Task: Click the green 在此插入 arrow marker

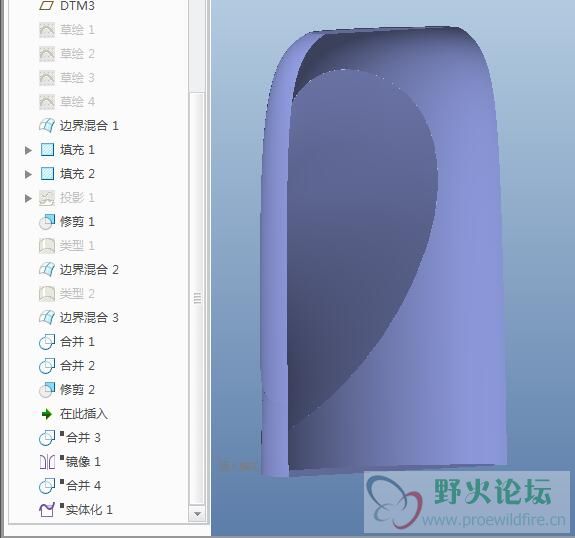Action: coord(47,414)
